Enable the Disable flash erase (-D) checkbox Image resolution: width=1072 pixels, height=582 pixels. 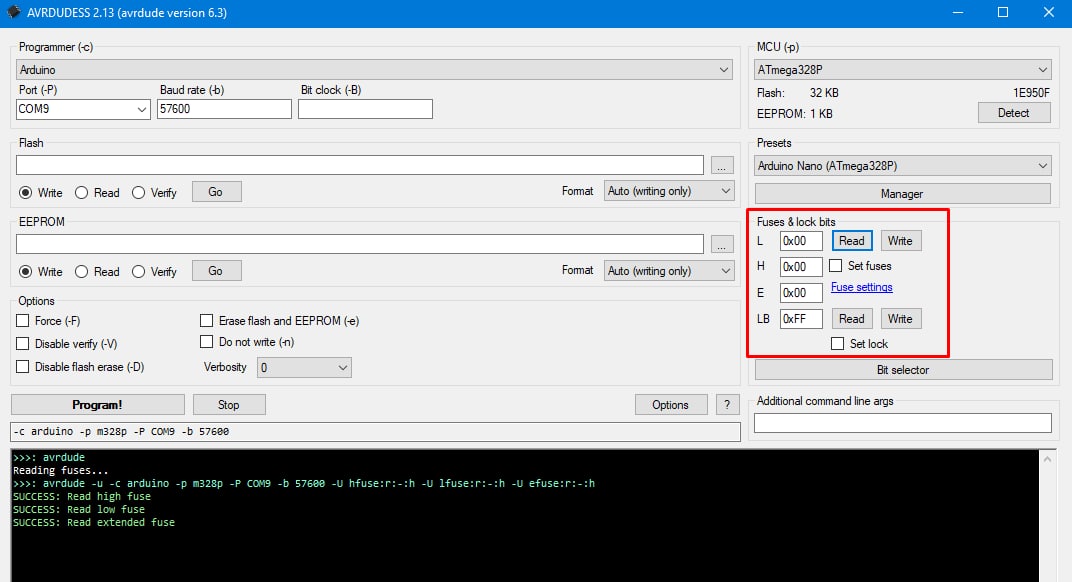(23, 367)
